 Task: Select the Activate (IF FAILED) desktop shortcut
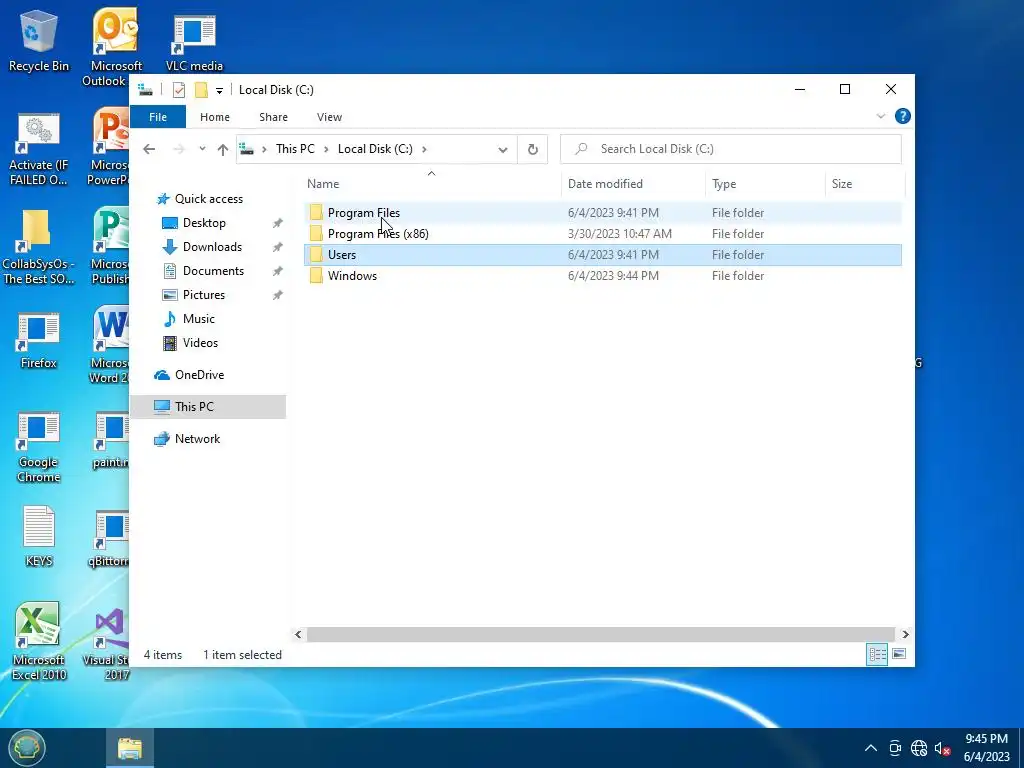pos(39,150)
